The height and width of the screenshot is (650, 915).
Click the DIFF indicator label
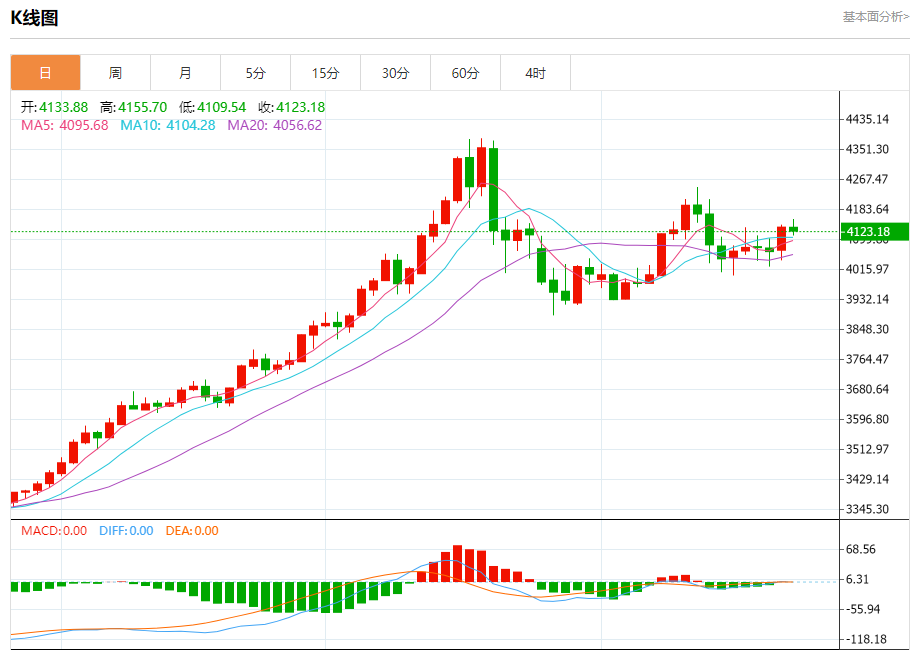click(126, 531)
